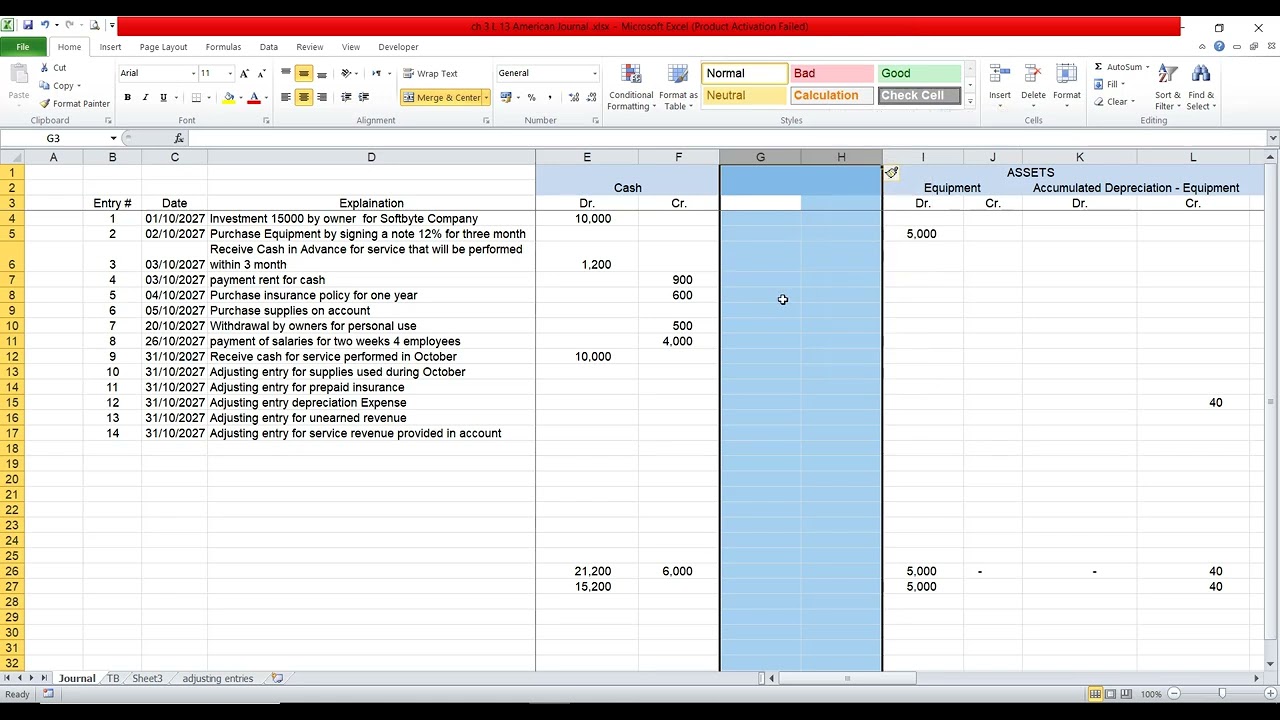Apply the Bad cell style
The height and width of the screenshot is (720, 1280).
point(832,73)
